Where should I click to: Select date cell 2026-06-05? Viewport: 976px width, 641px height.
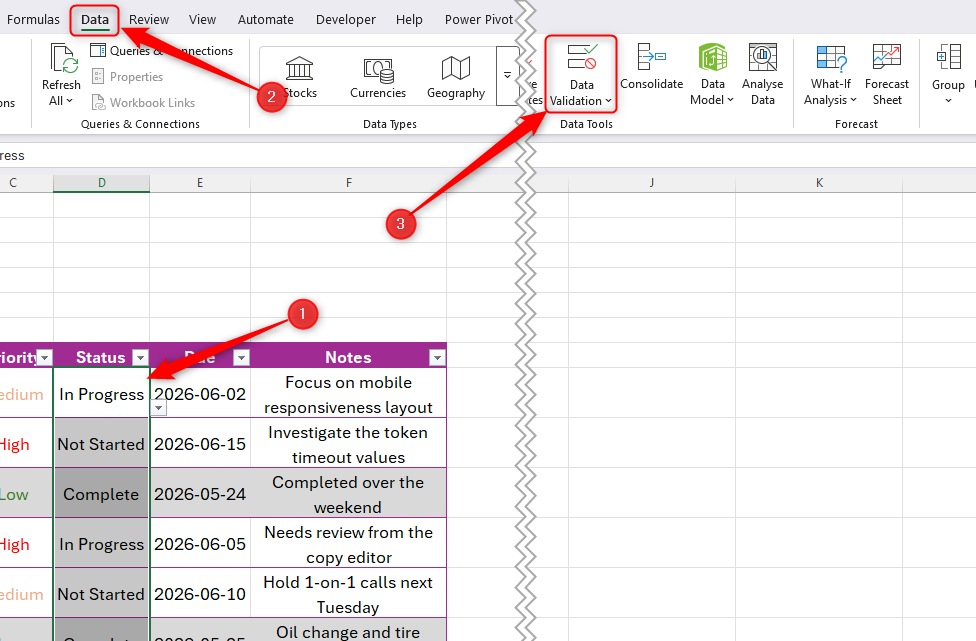pos(200,543)
